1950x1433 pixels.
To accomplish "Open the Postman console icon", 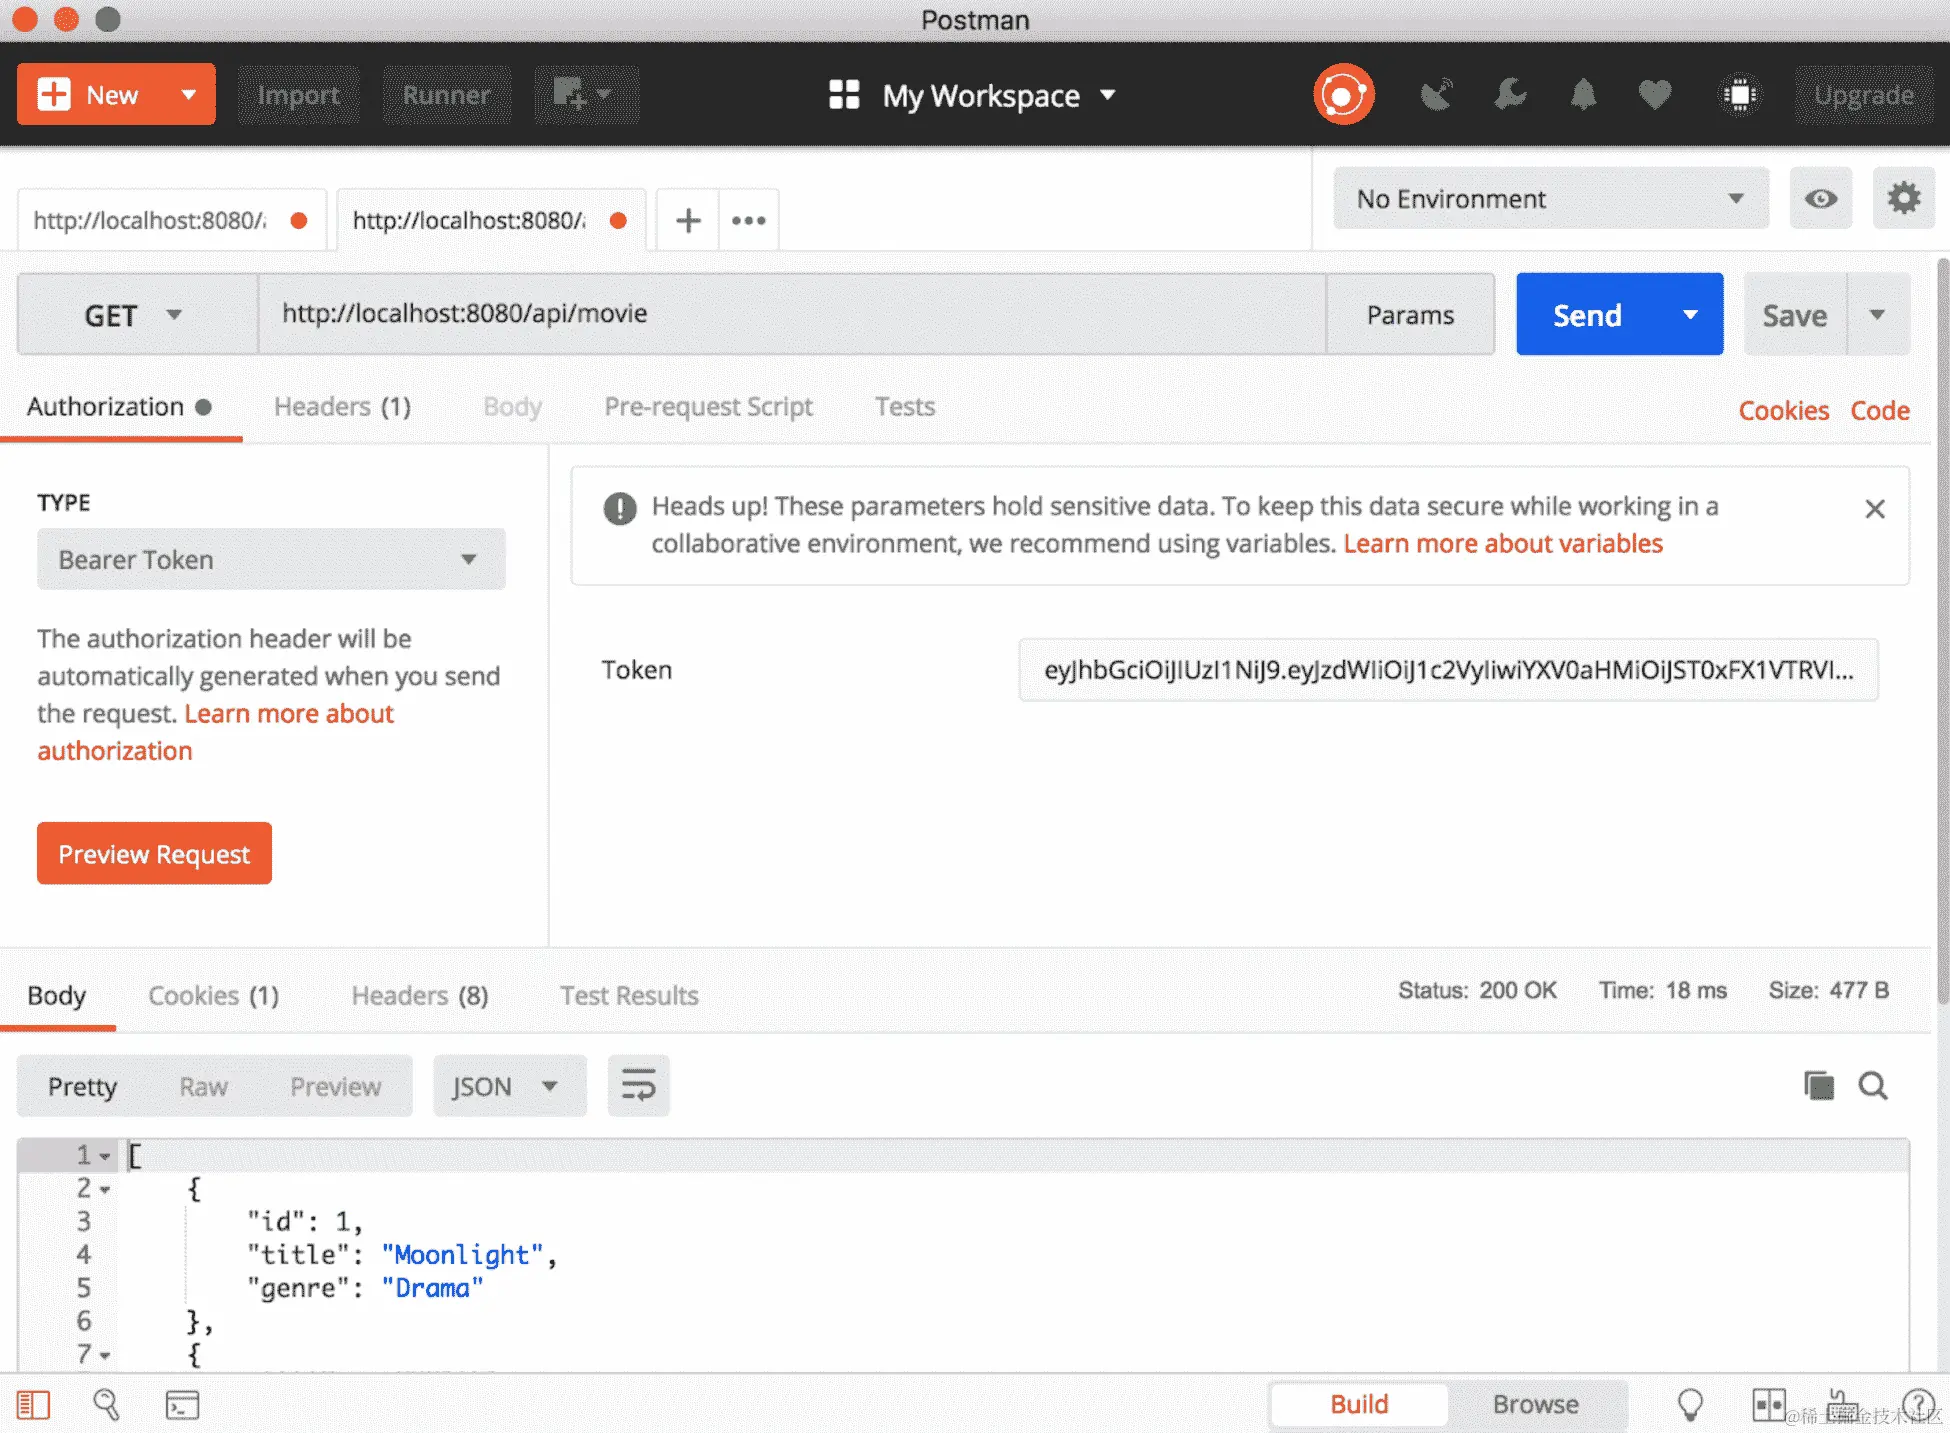I will tap(182, 1405).
